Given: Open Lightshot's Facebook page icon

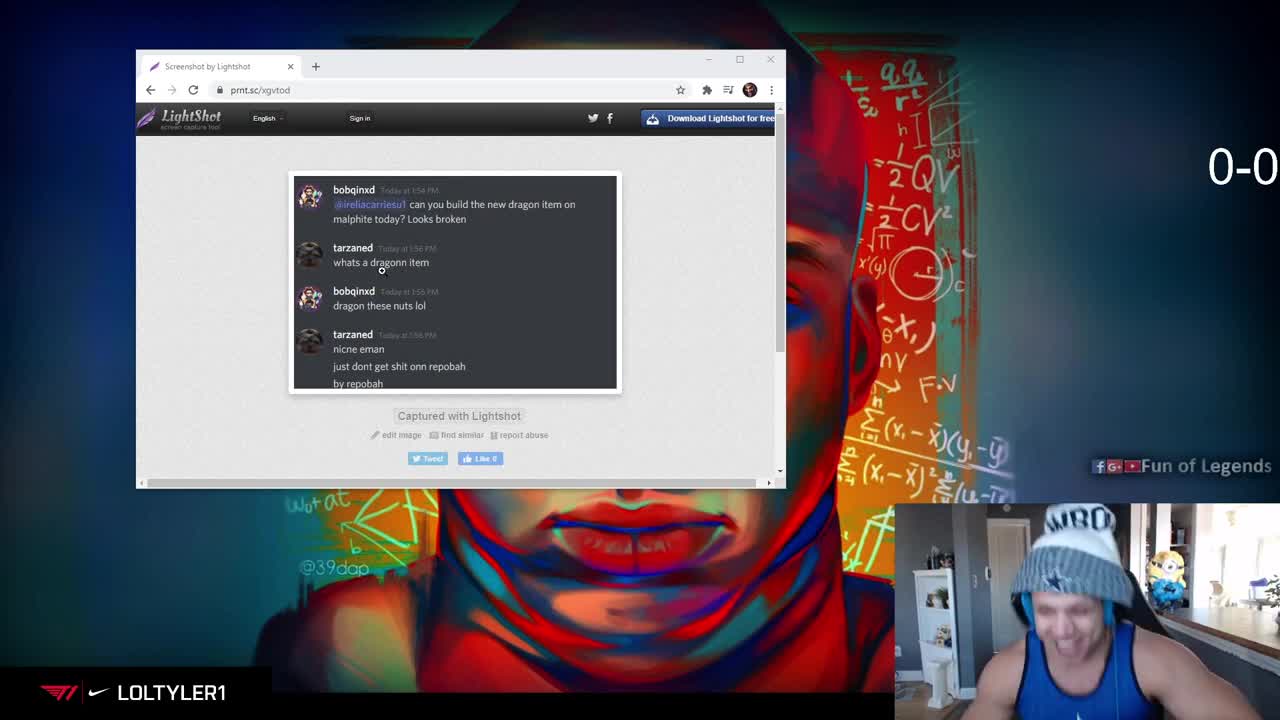Looking at the screenshot, I should [610, 118].
